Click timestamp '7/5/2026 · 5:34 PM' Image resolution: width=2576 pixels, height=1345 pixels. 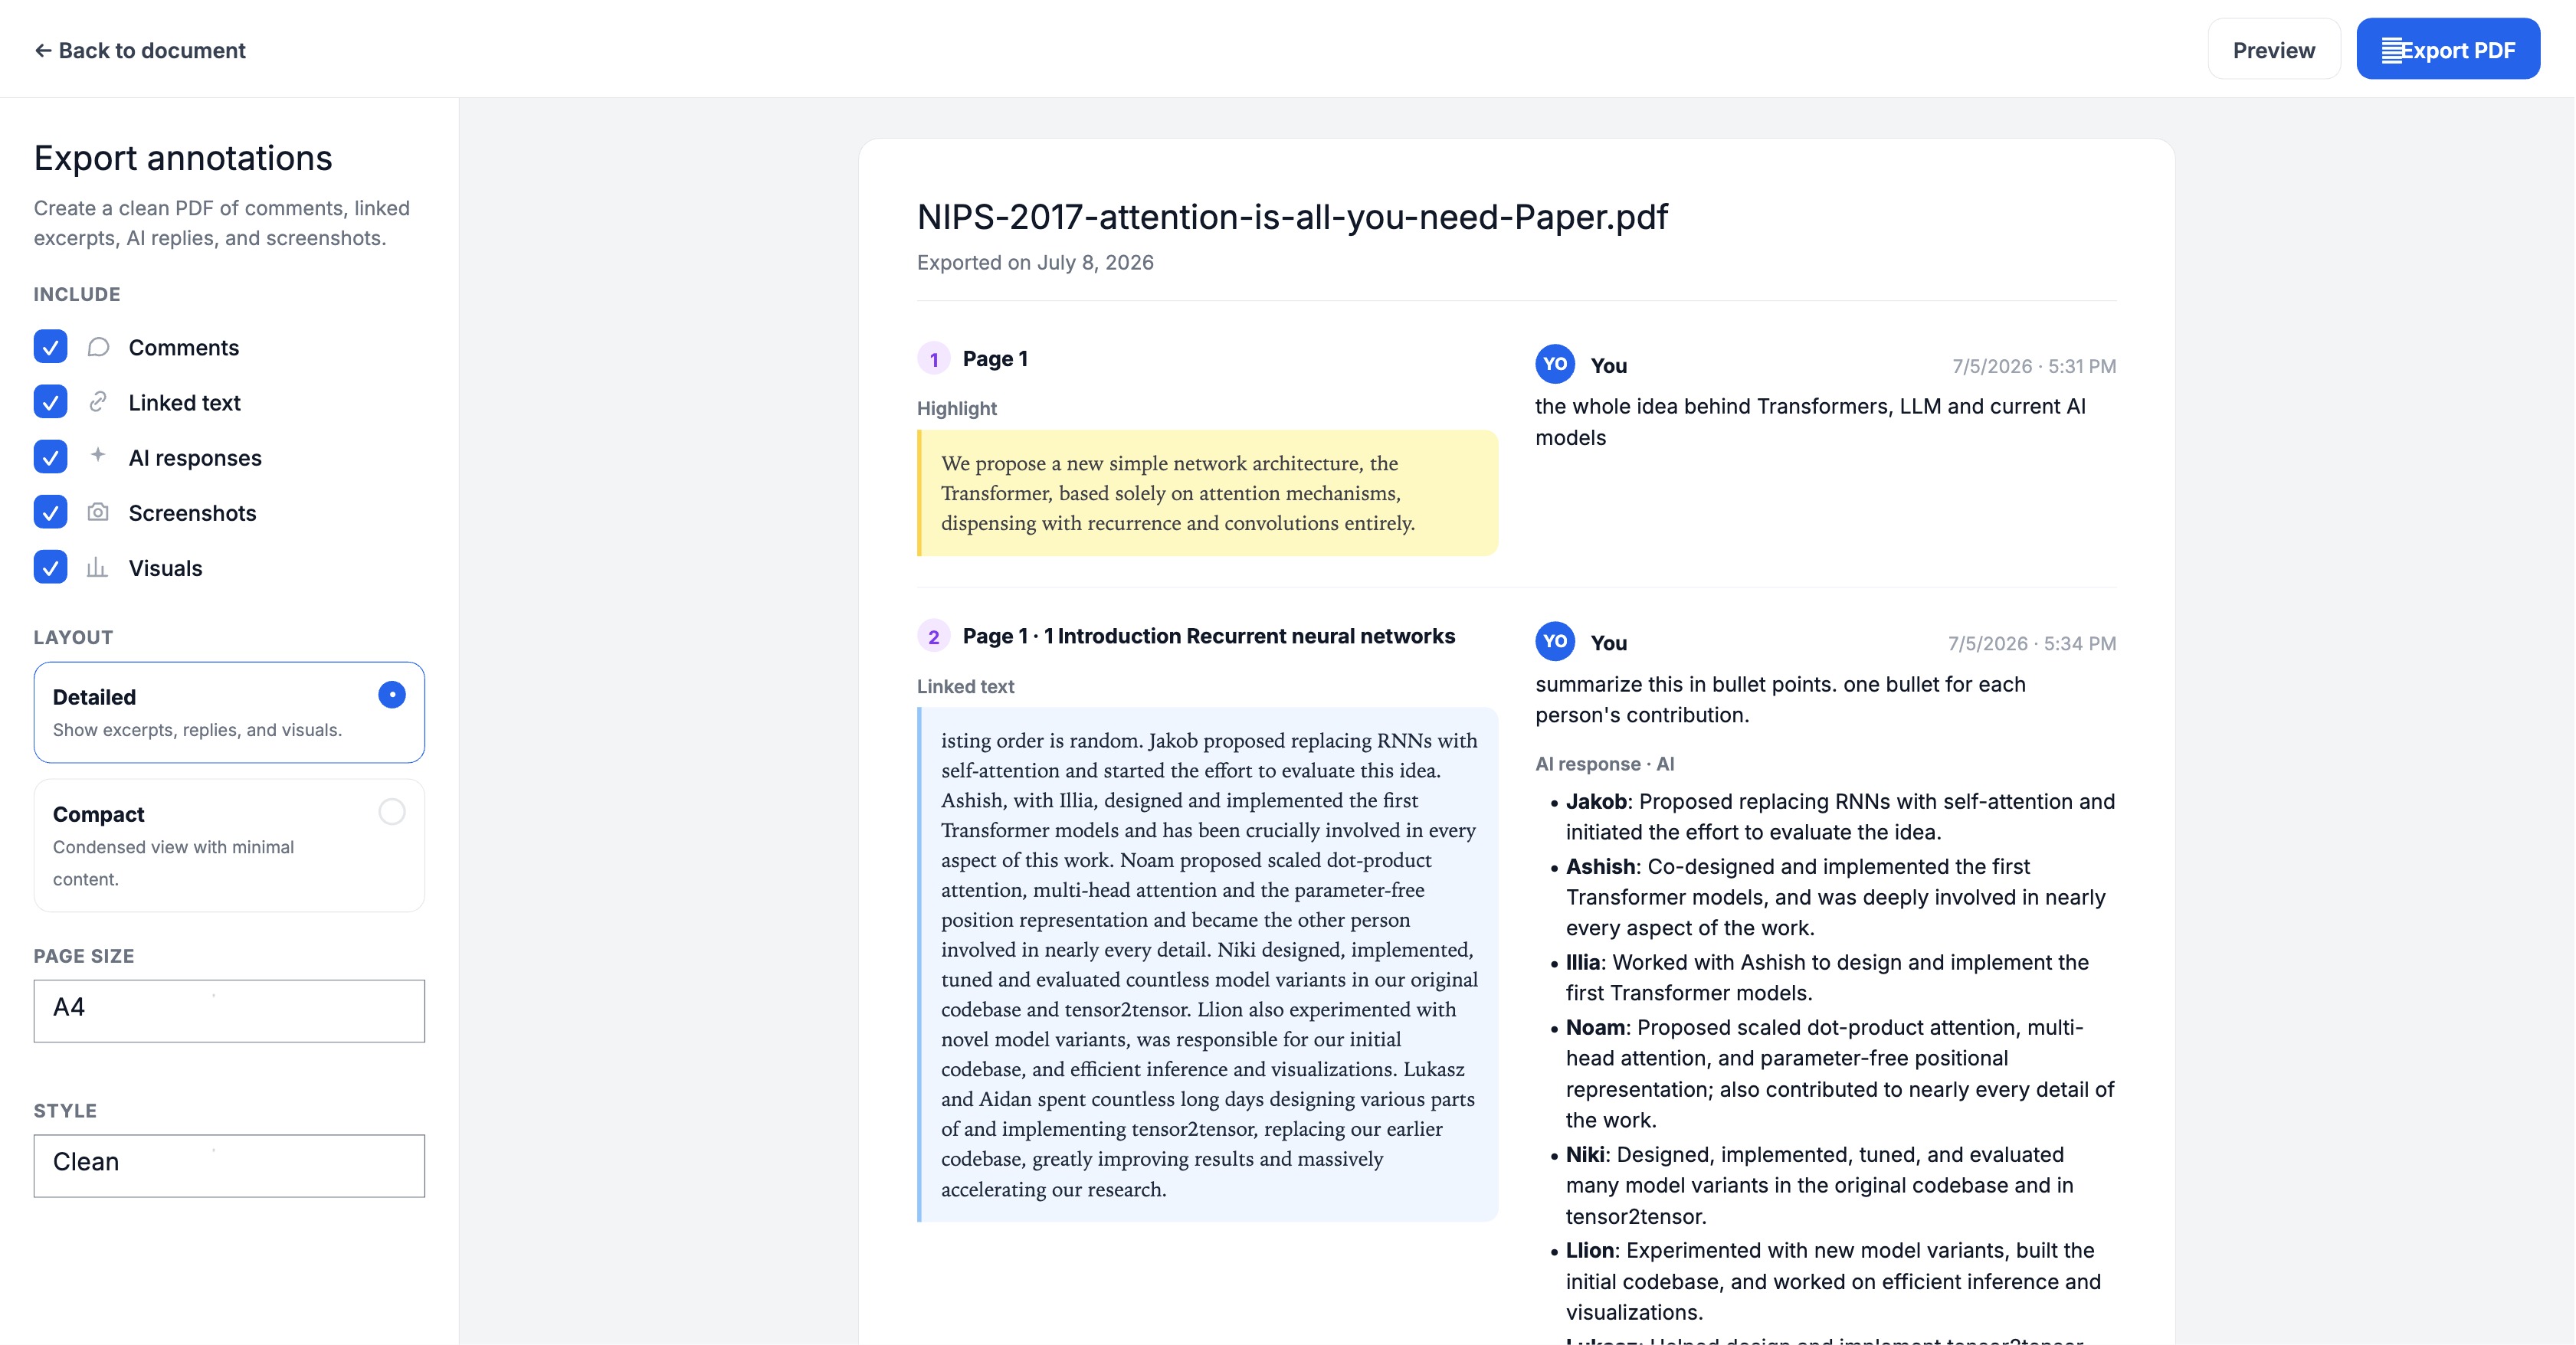point(2032,643)
